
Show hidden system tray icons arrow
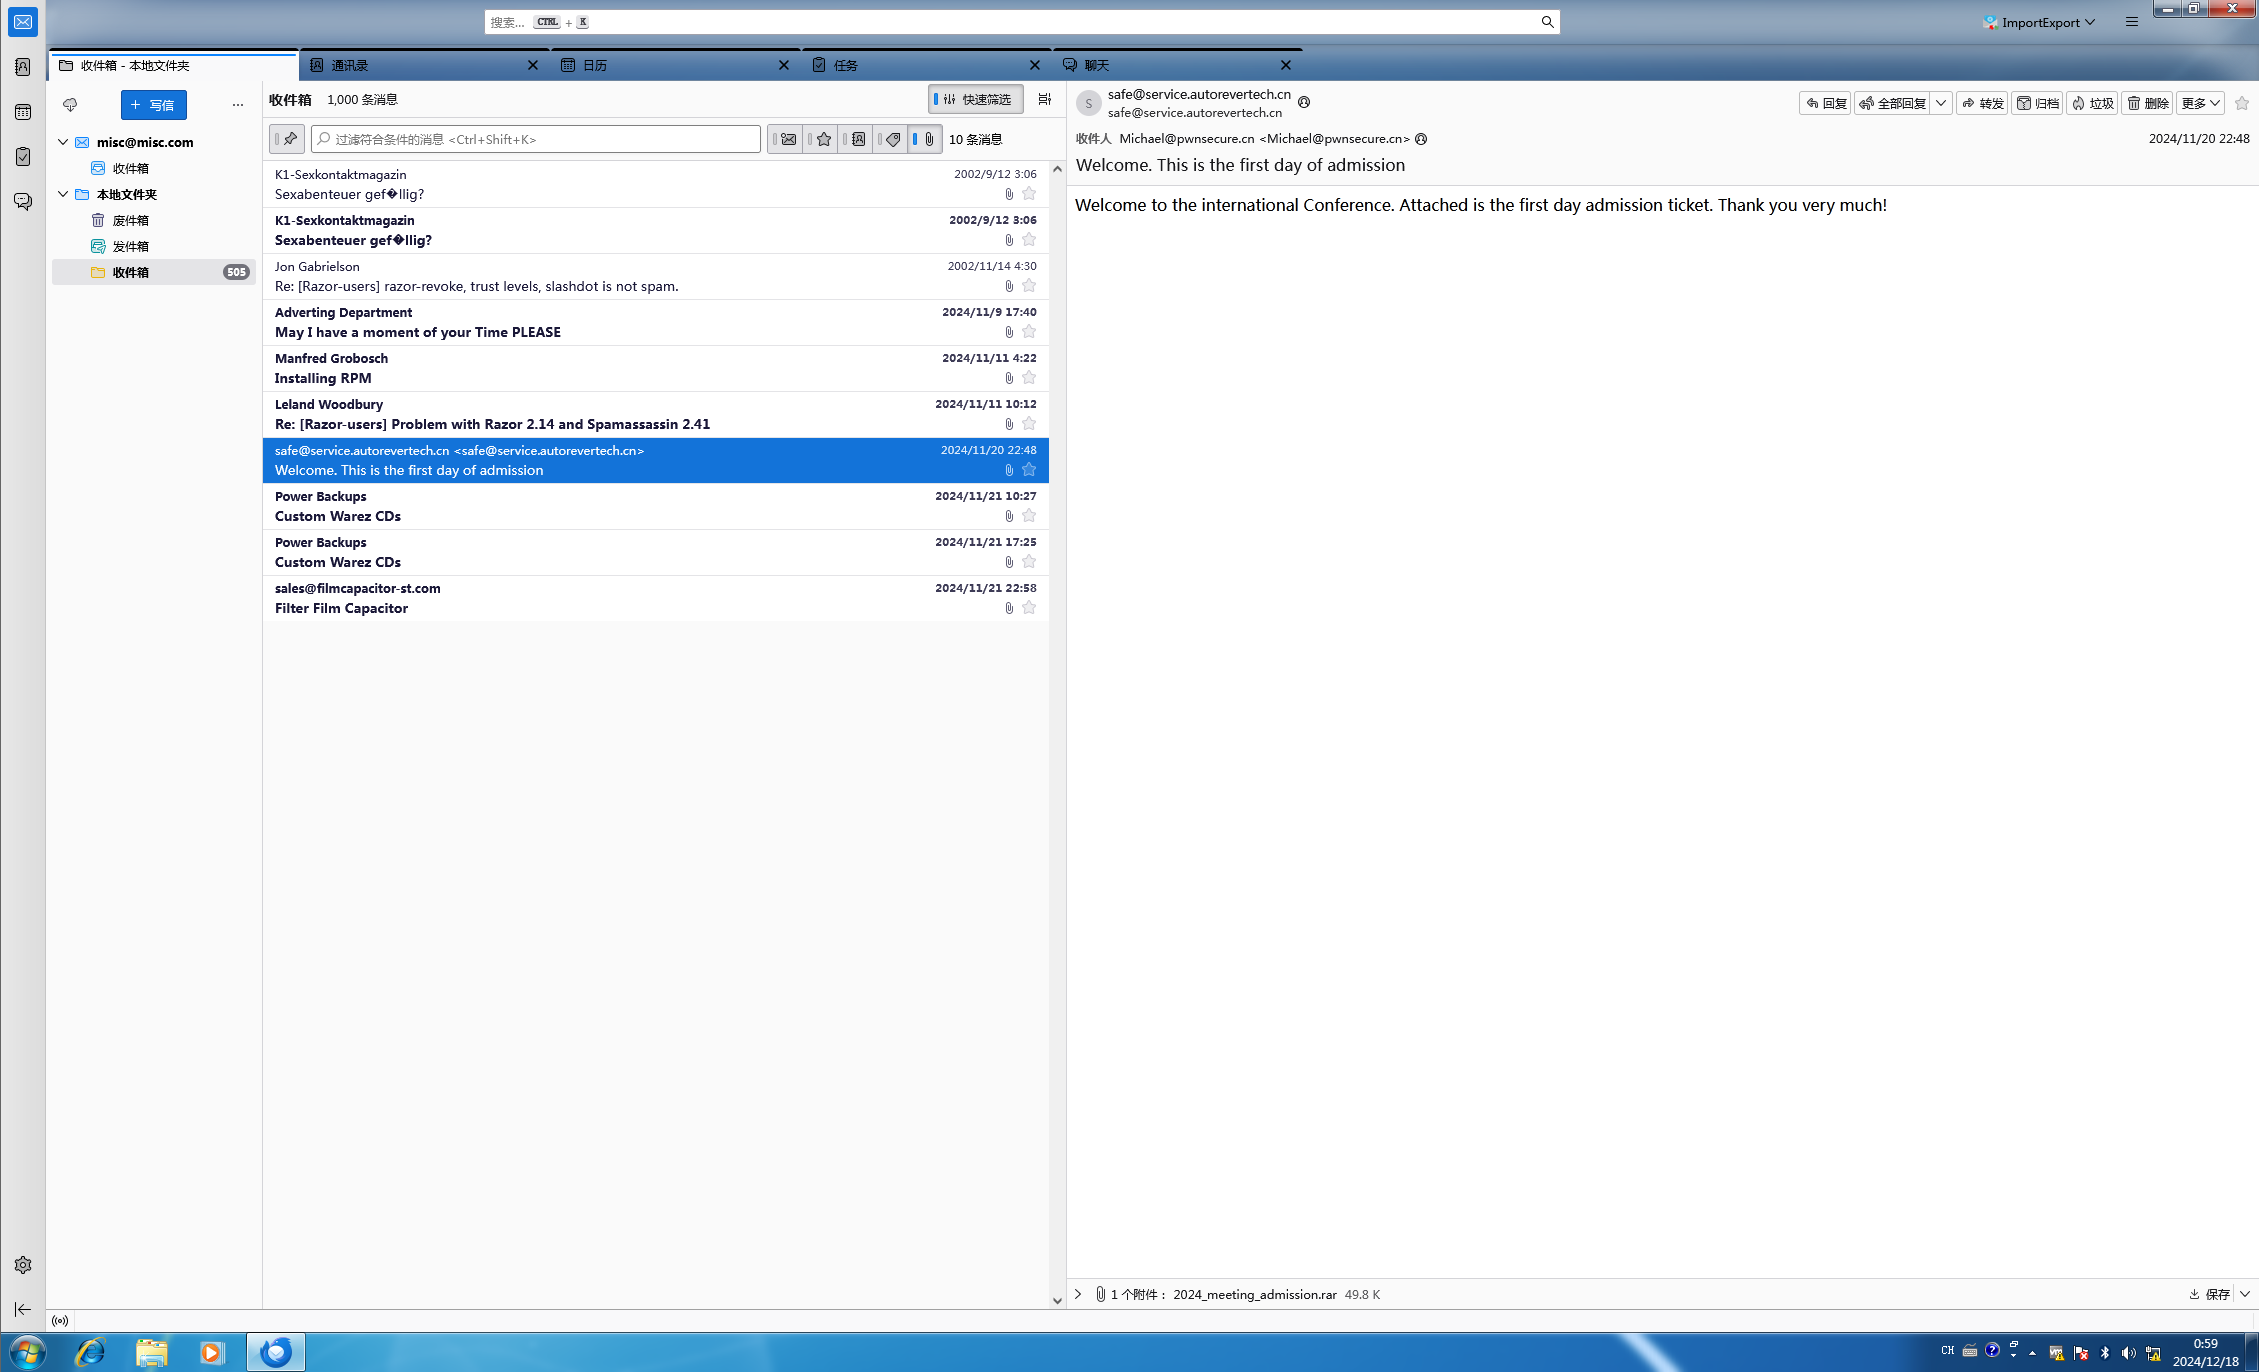(2032, 1352)
